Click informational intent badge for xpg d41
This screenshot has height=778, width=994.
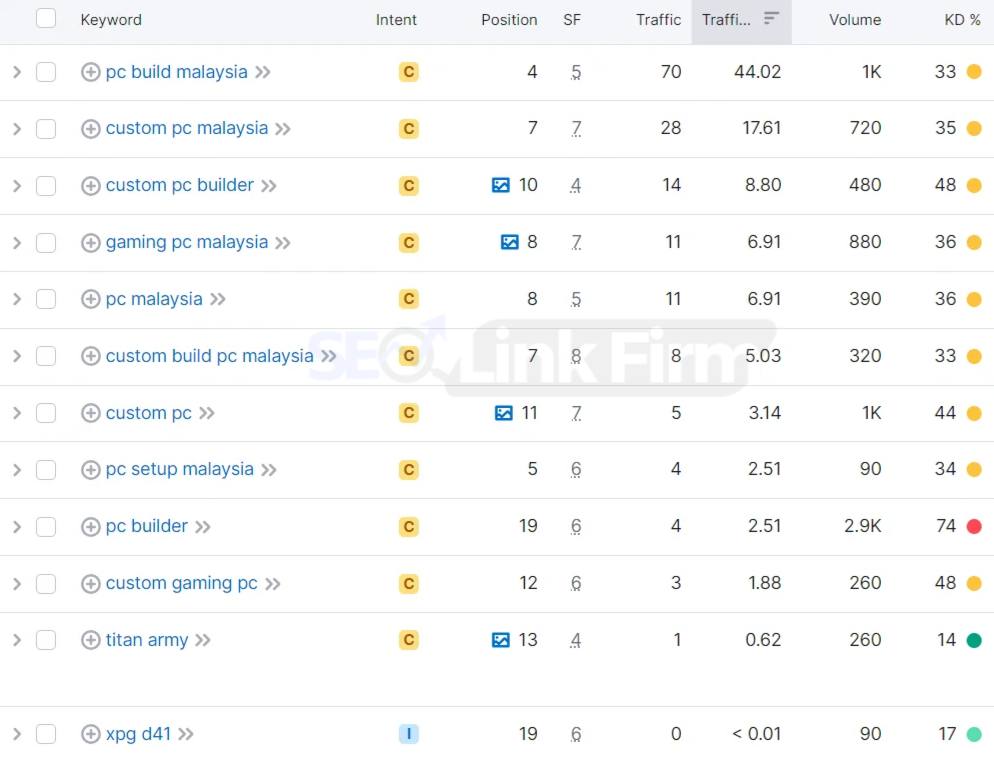pyautogui.click(x=409, y=734)
